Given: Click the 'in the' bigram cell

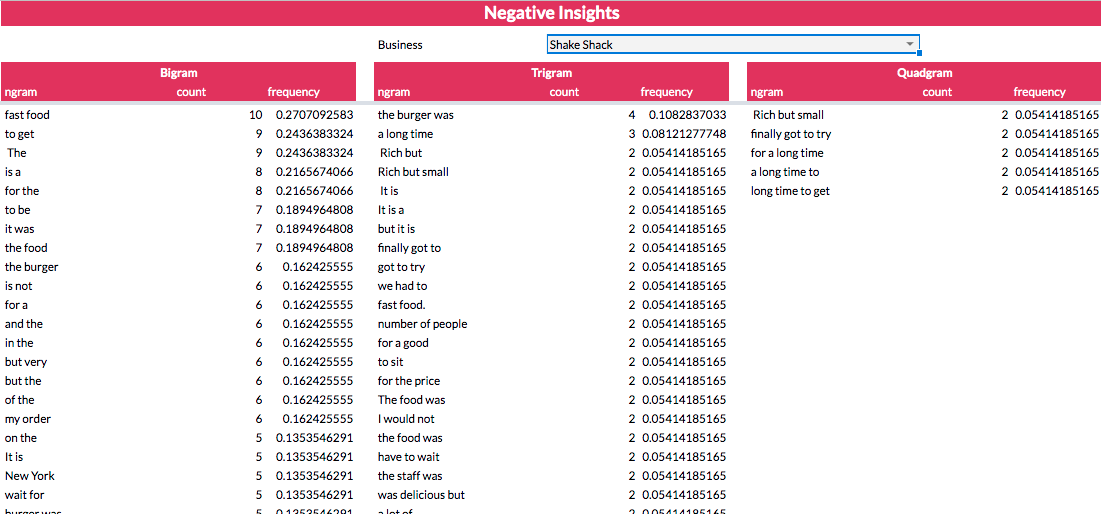Looking at the screenshot, I should click(x=19, y=343).
